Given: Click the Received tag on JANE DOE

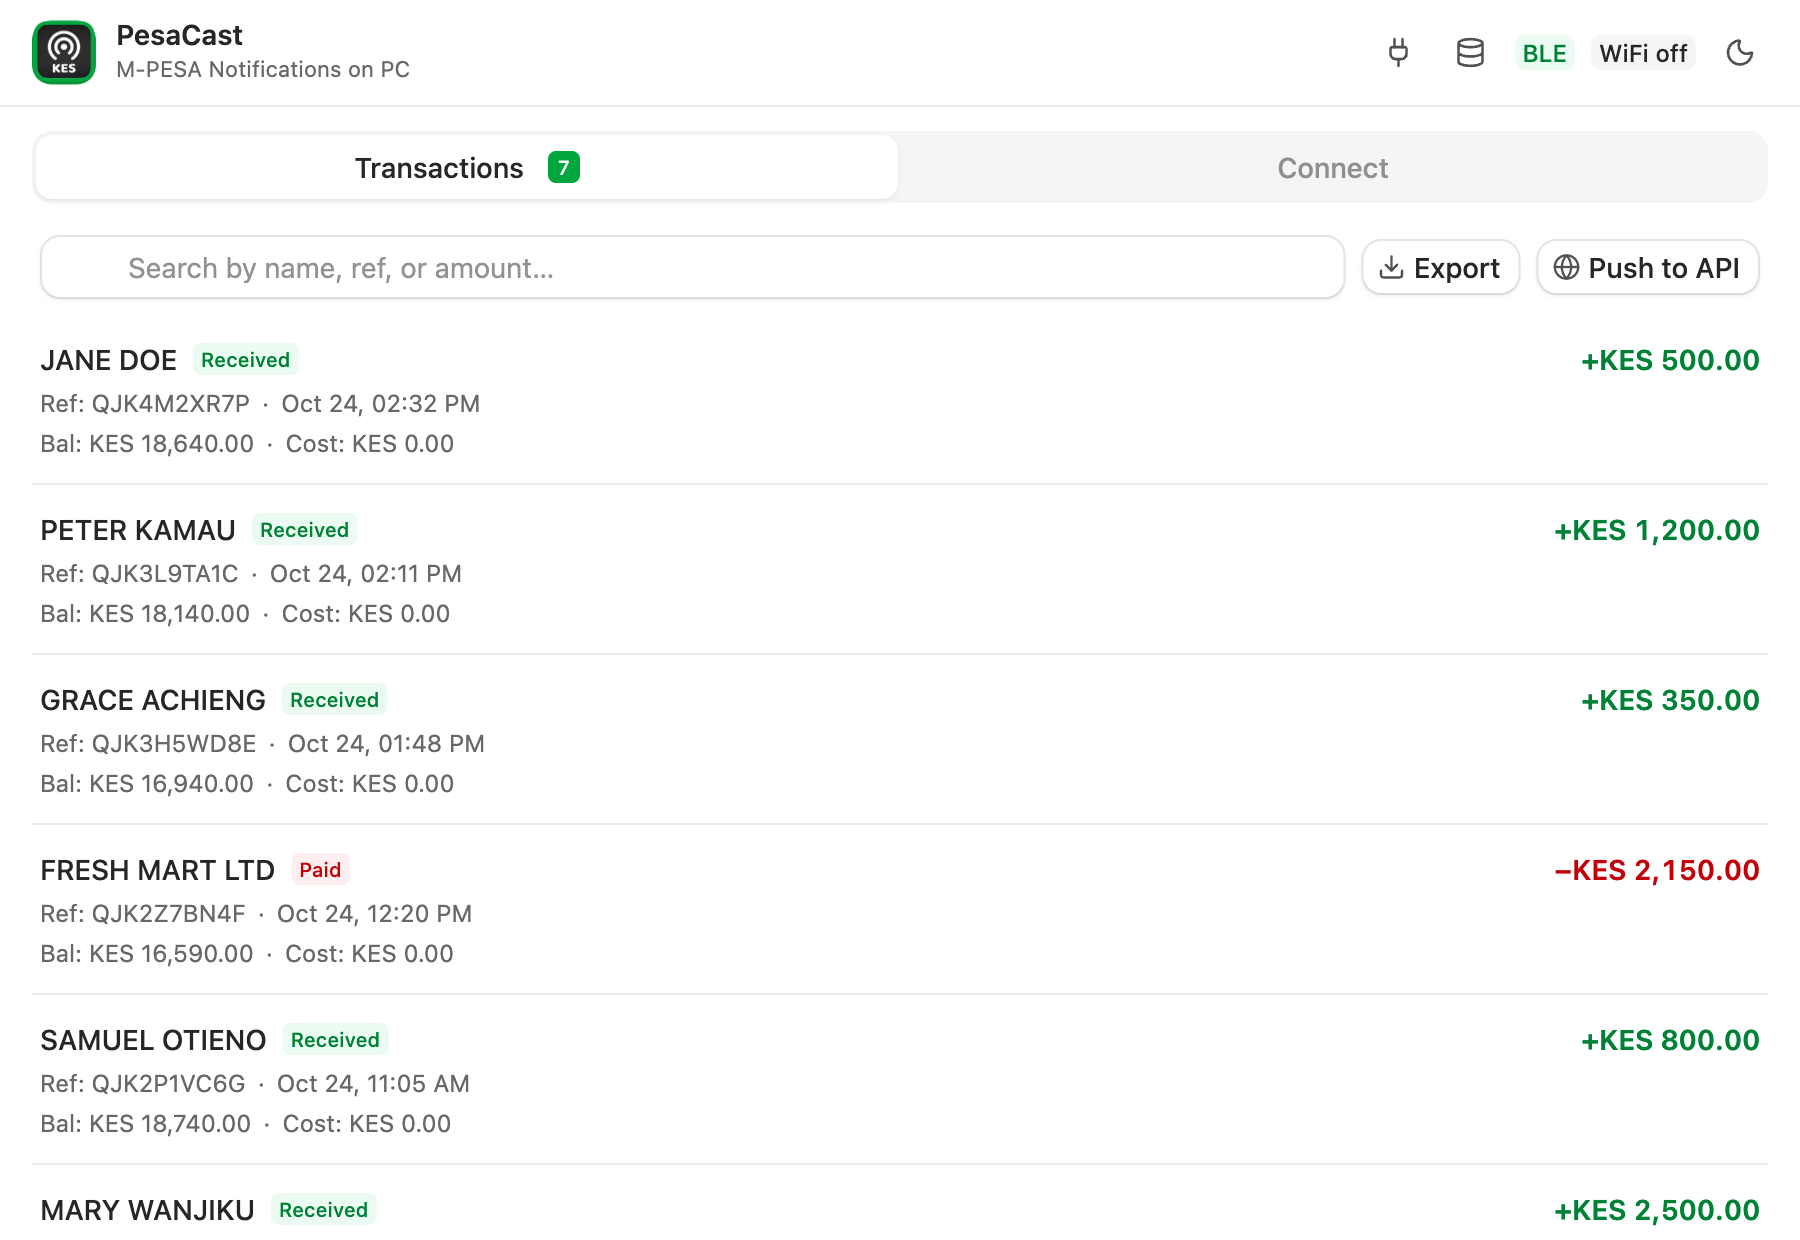Looking at the screenshot, I should 245,360.
